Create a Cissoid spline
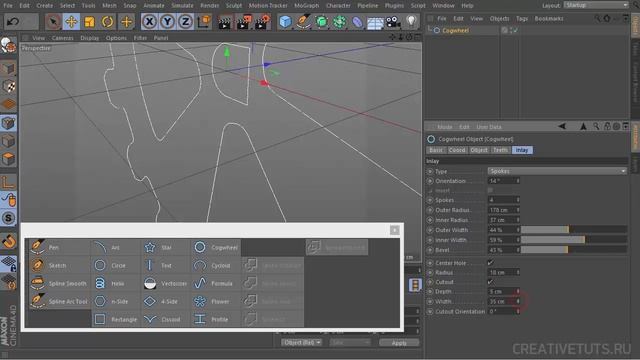640x360 pixels. pos(166,319)
